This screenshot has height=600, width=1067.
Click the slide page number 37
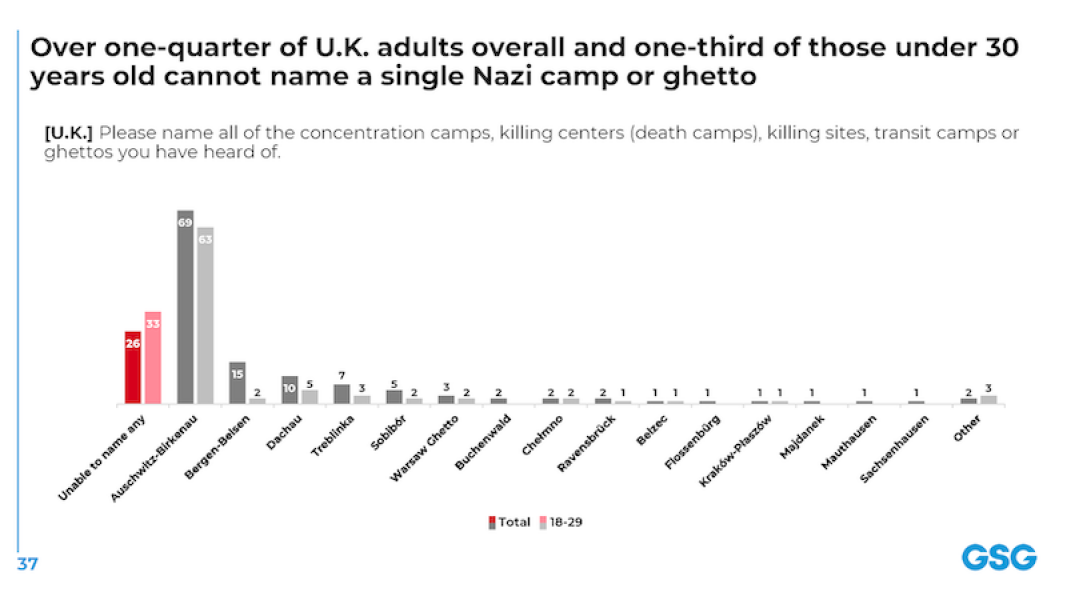[27, 564]
